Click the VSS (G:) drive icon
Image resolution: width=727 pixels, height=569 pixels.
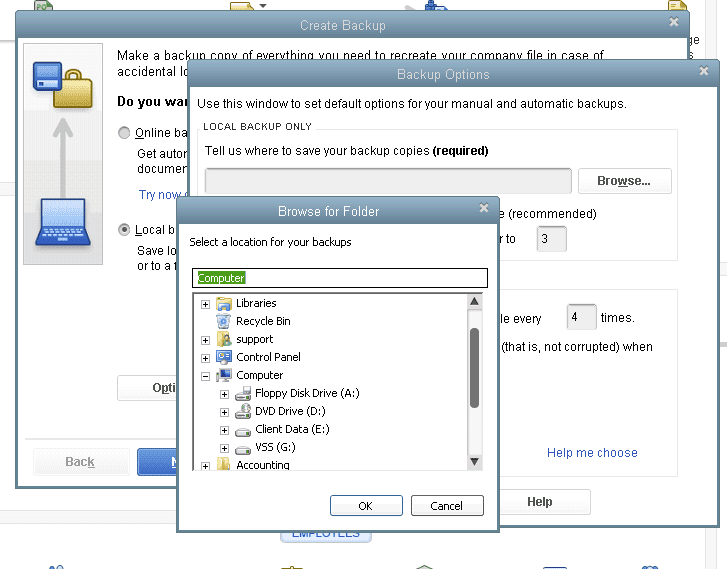pyautogui.click(x=243, y=449)
